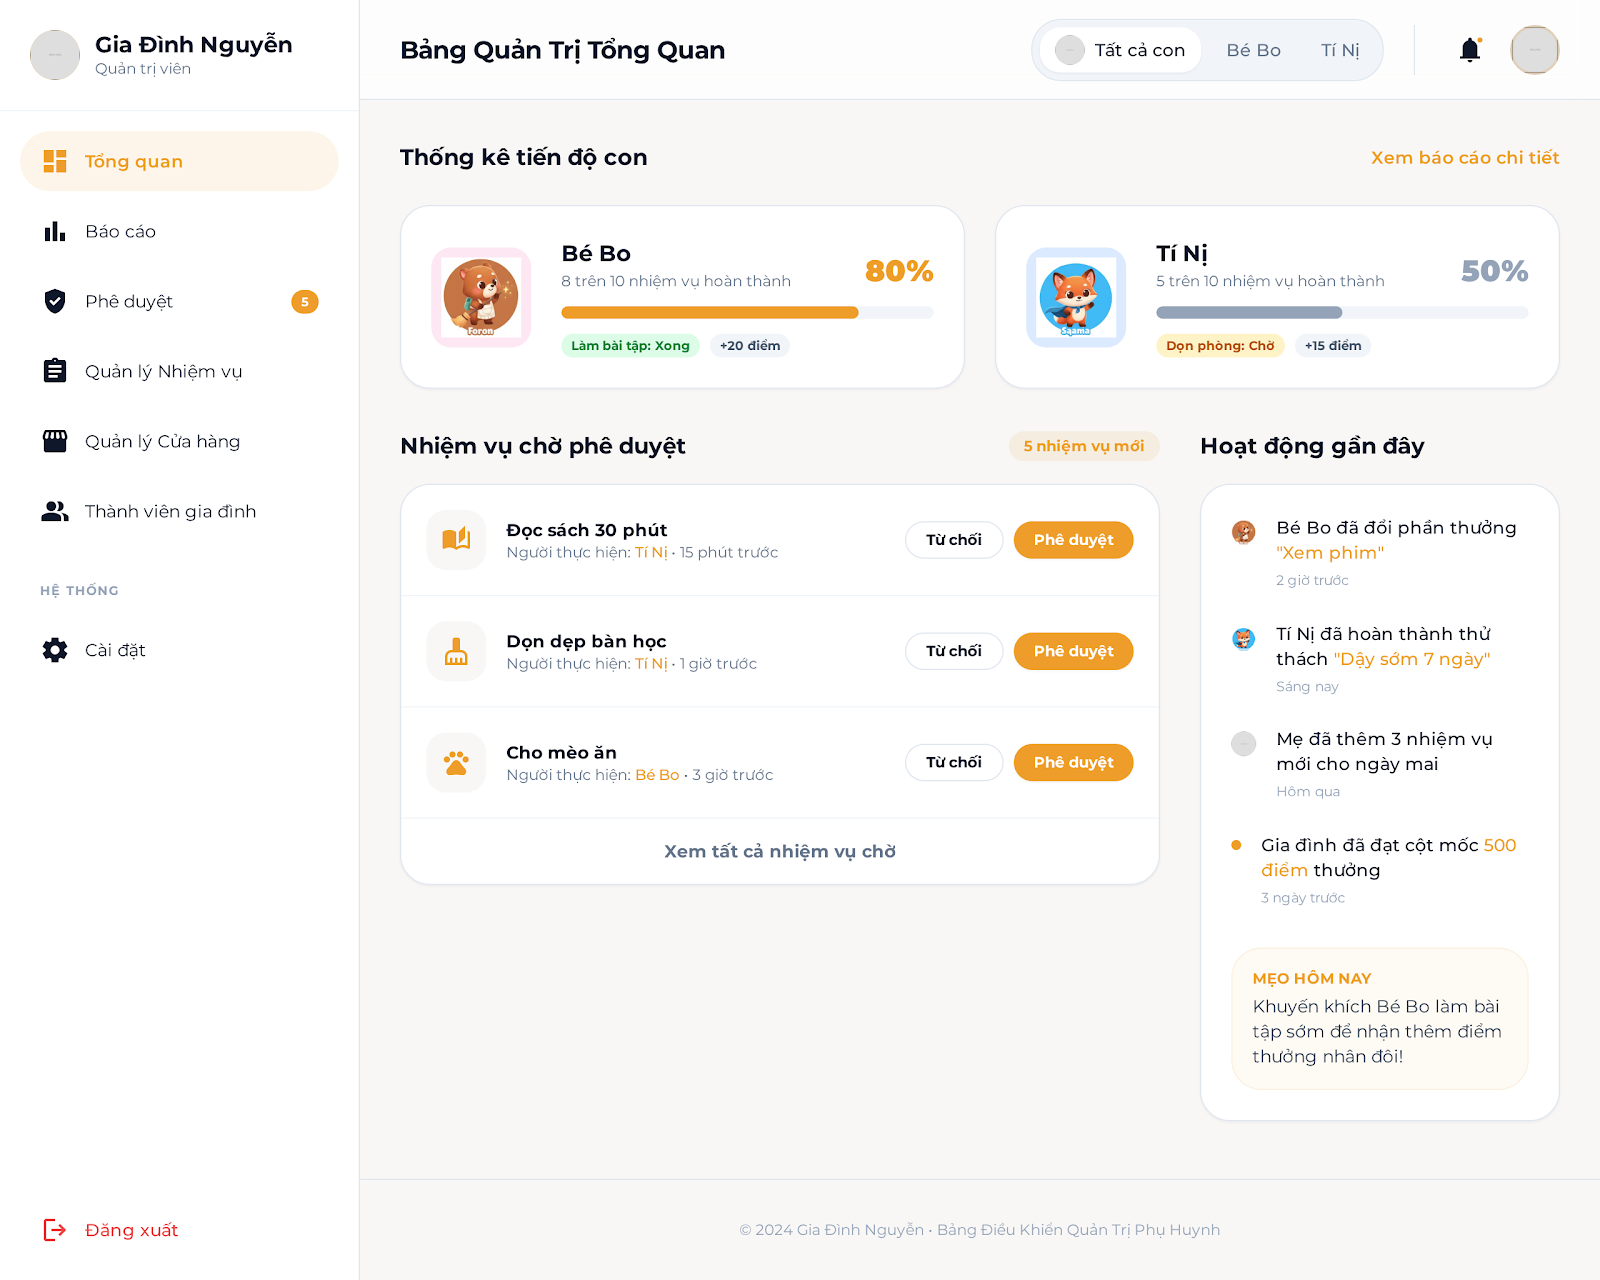Open Xem báo cáo chi tiết
The width and height of the screenshot is (1600, 1280).
(x=1464, y=157)
